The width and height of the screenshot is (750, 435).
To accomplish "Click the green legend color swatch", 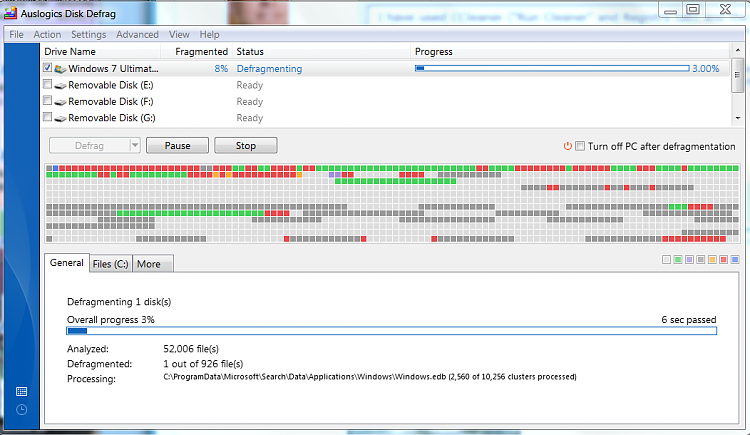I will tap(678, 259).
